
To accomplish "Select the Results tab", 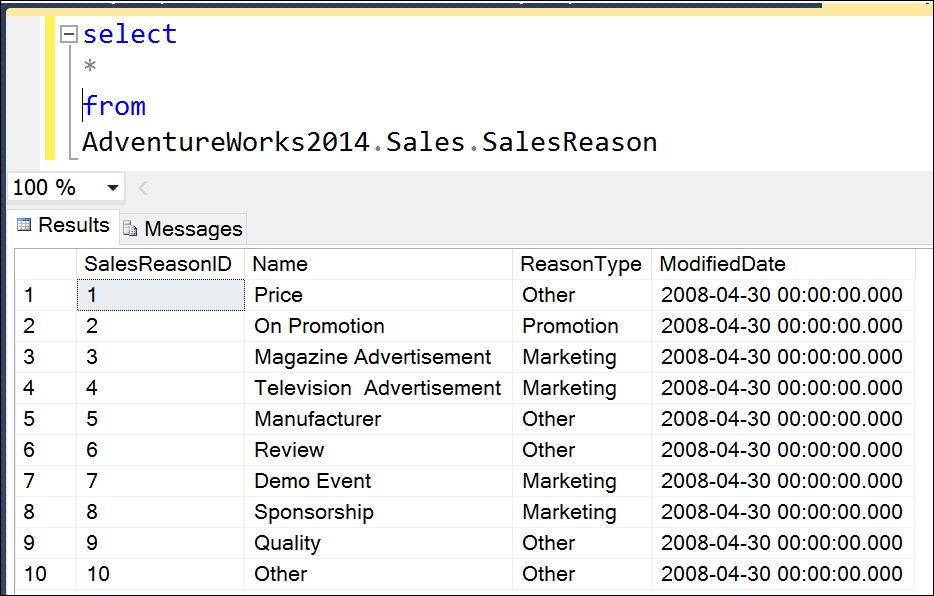I will tap(64, 225).
